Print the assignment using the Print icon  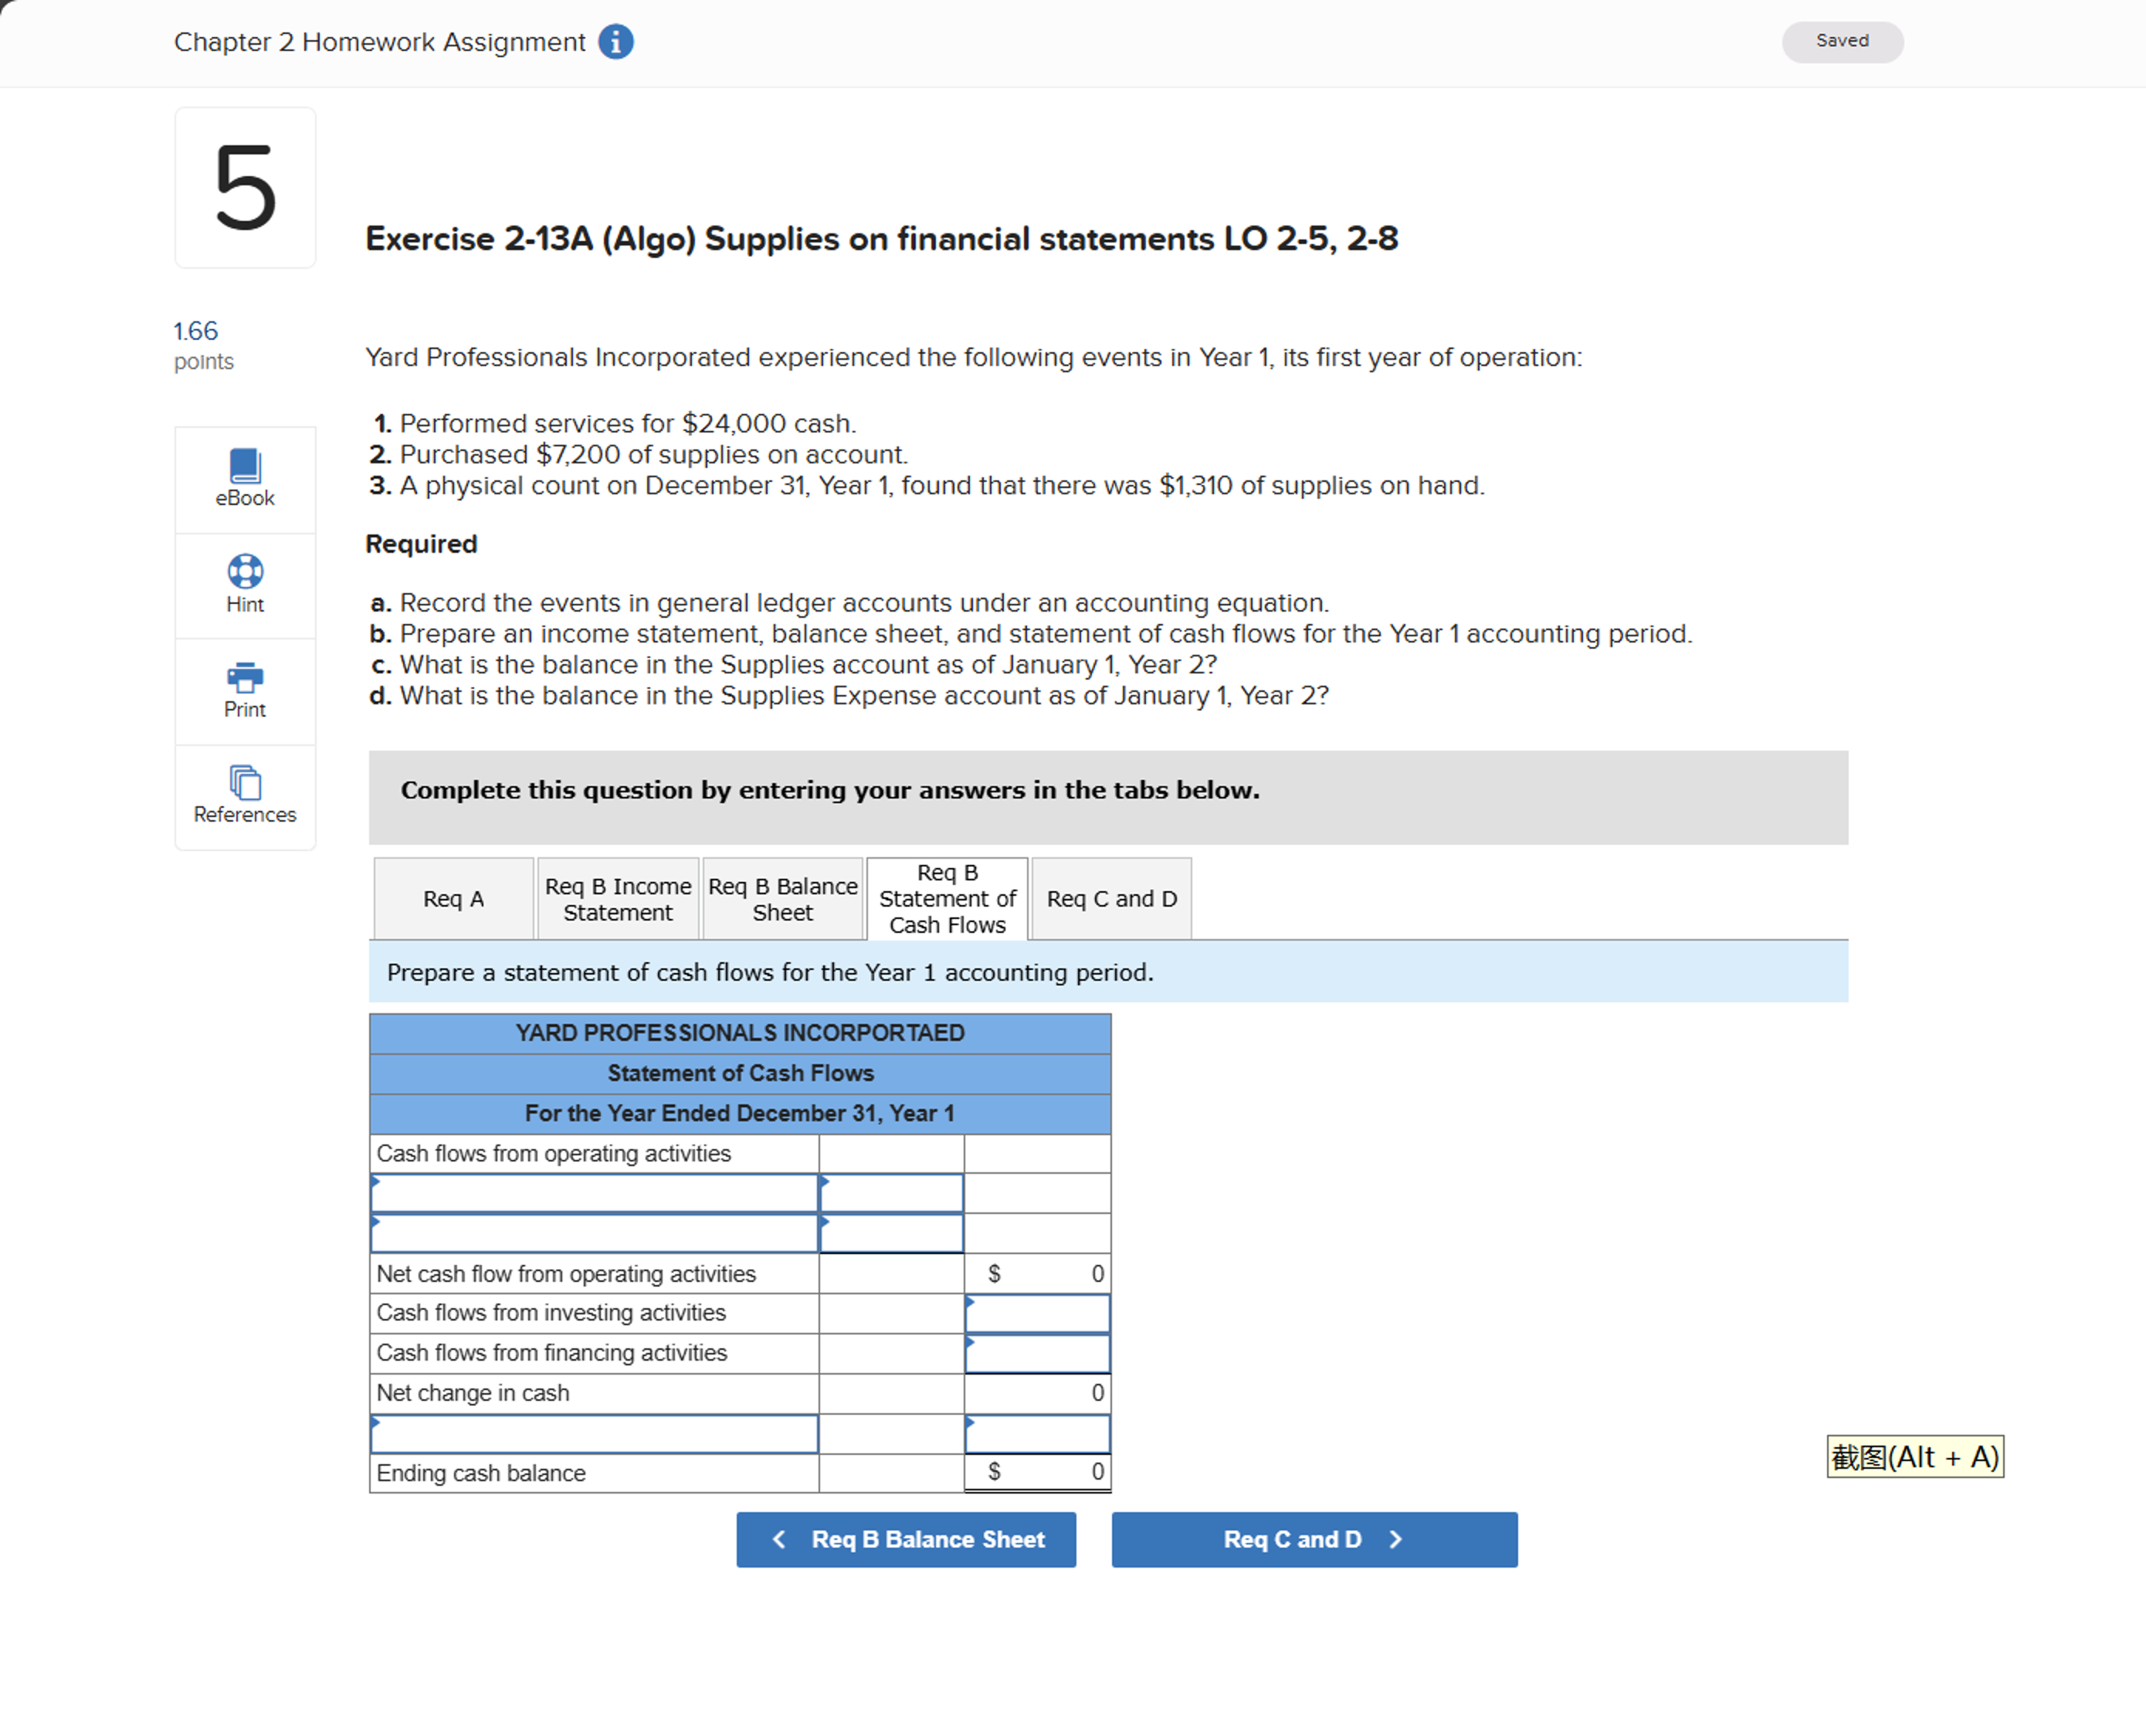tap(244, 690)
